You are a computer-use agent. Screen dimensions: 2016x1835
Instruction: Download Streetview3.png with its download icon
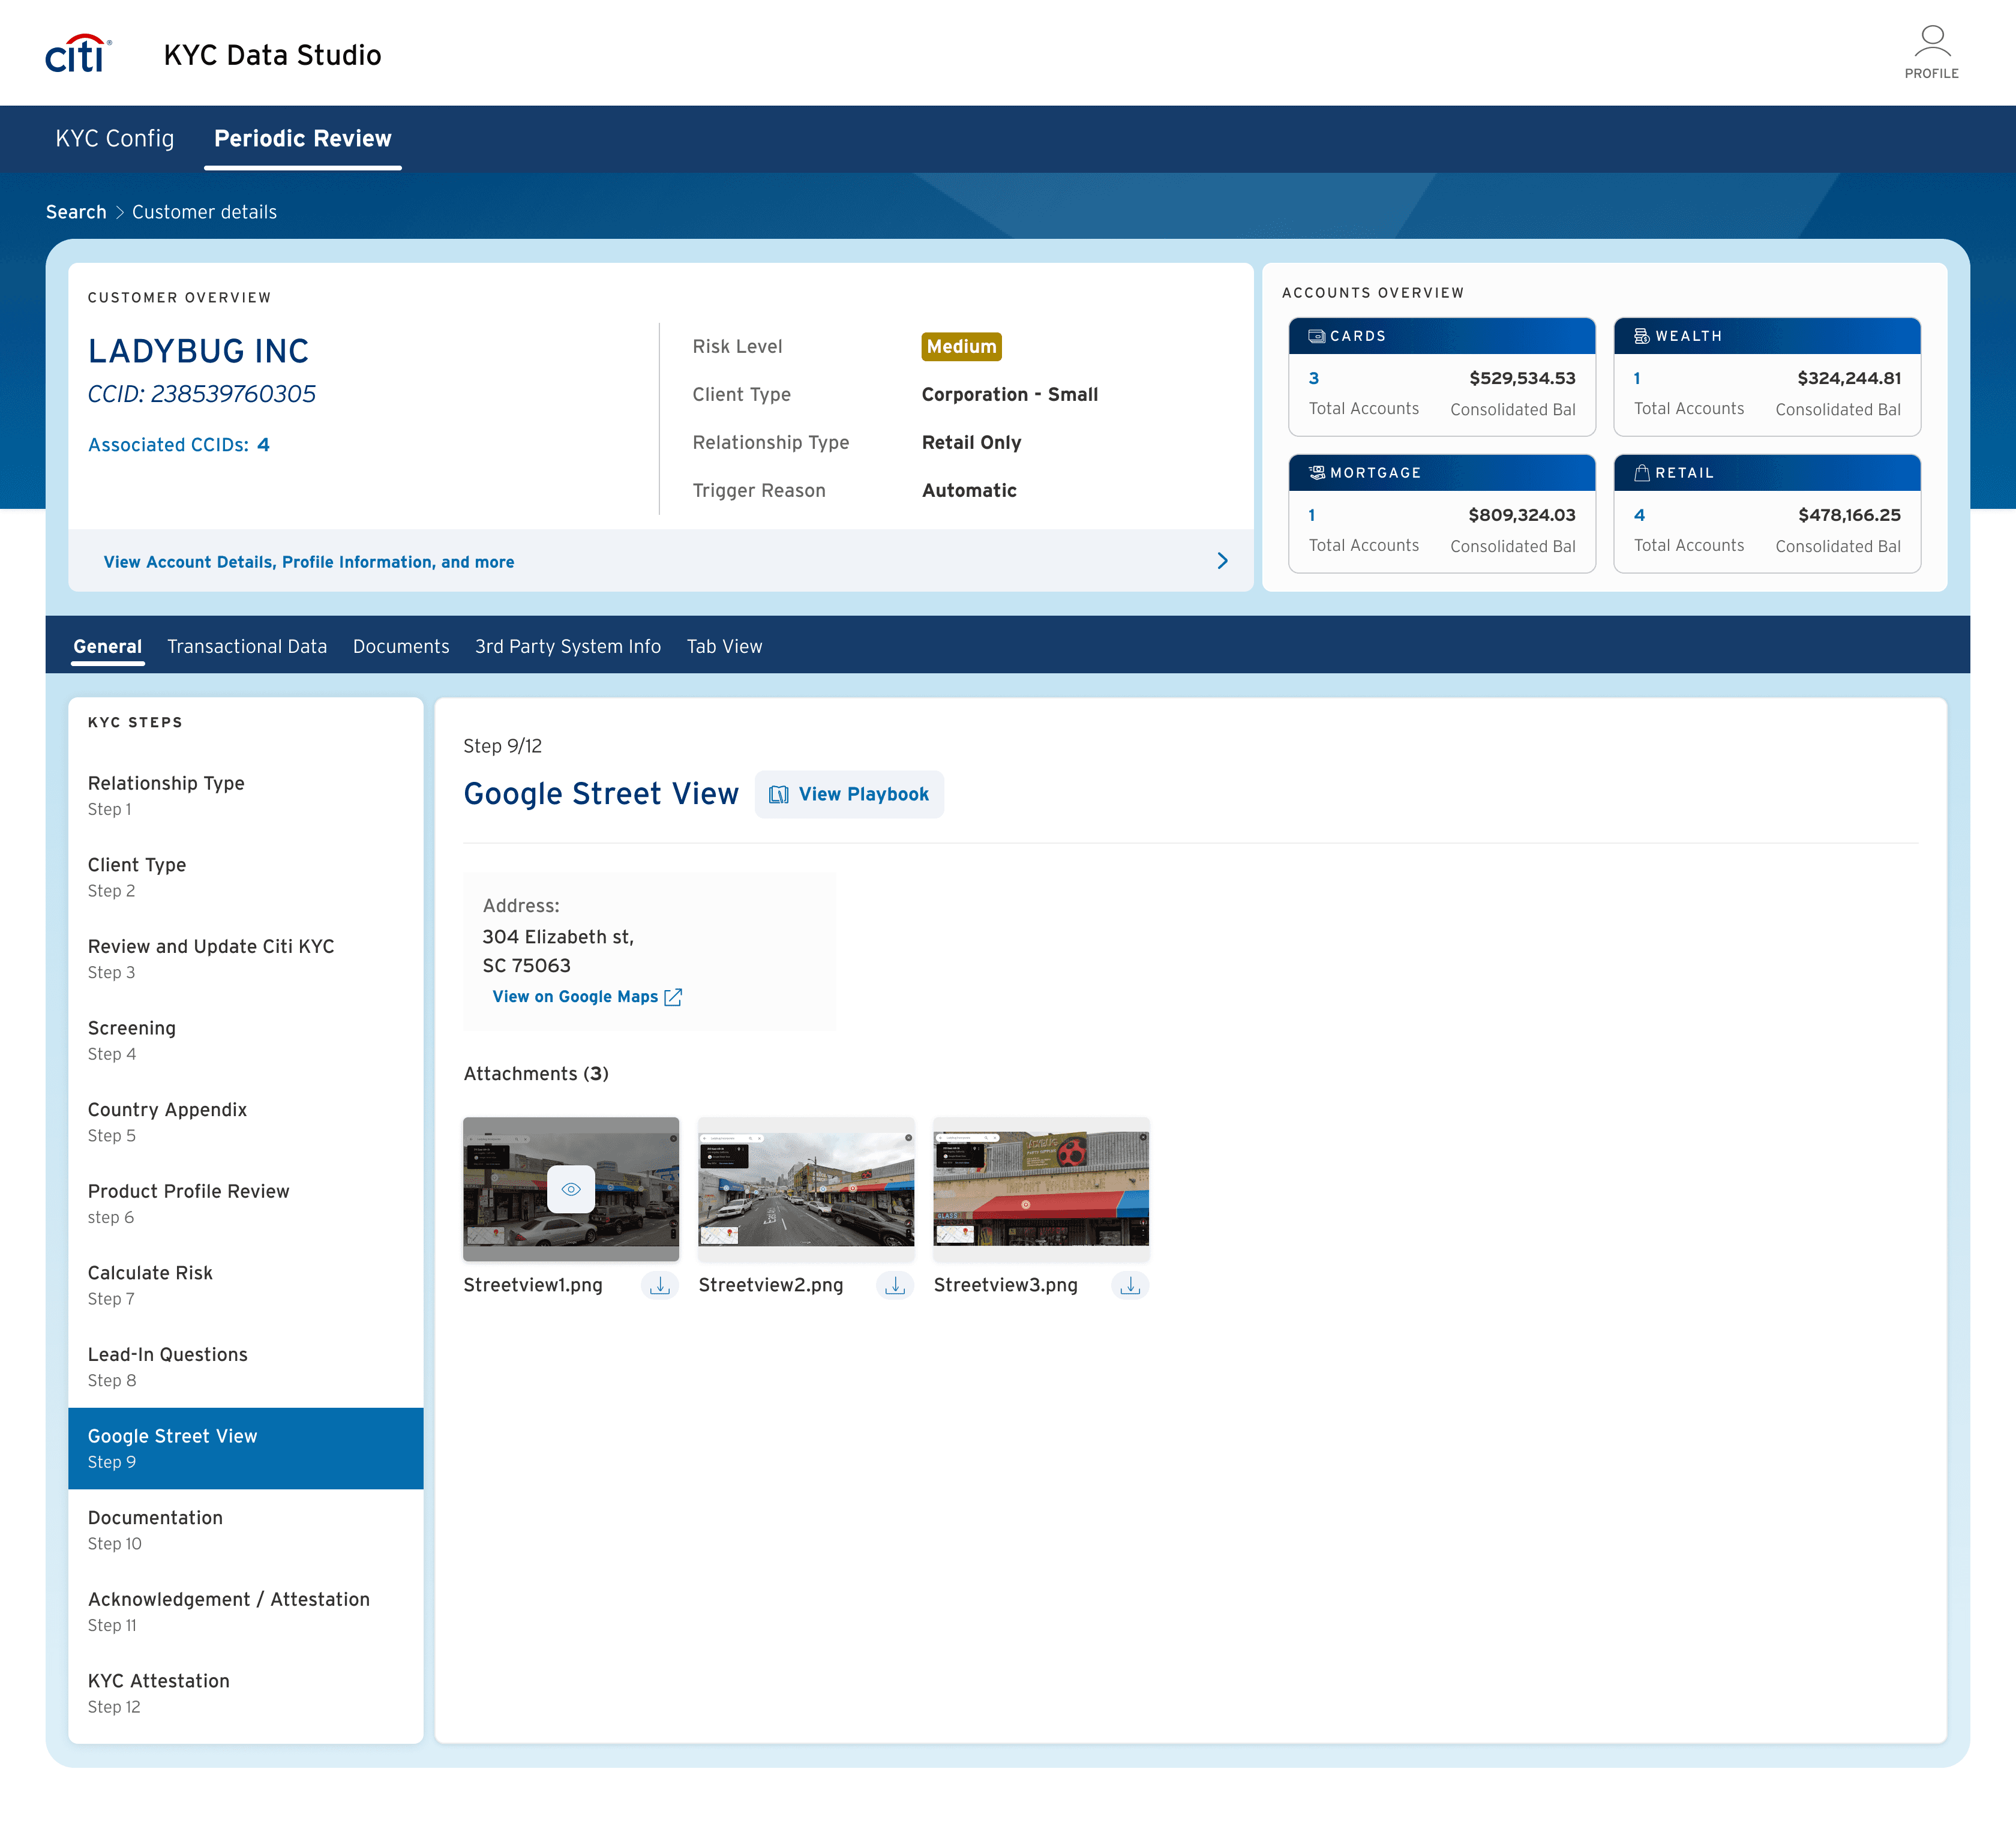click(1129, 1285)
